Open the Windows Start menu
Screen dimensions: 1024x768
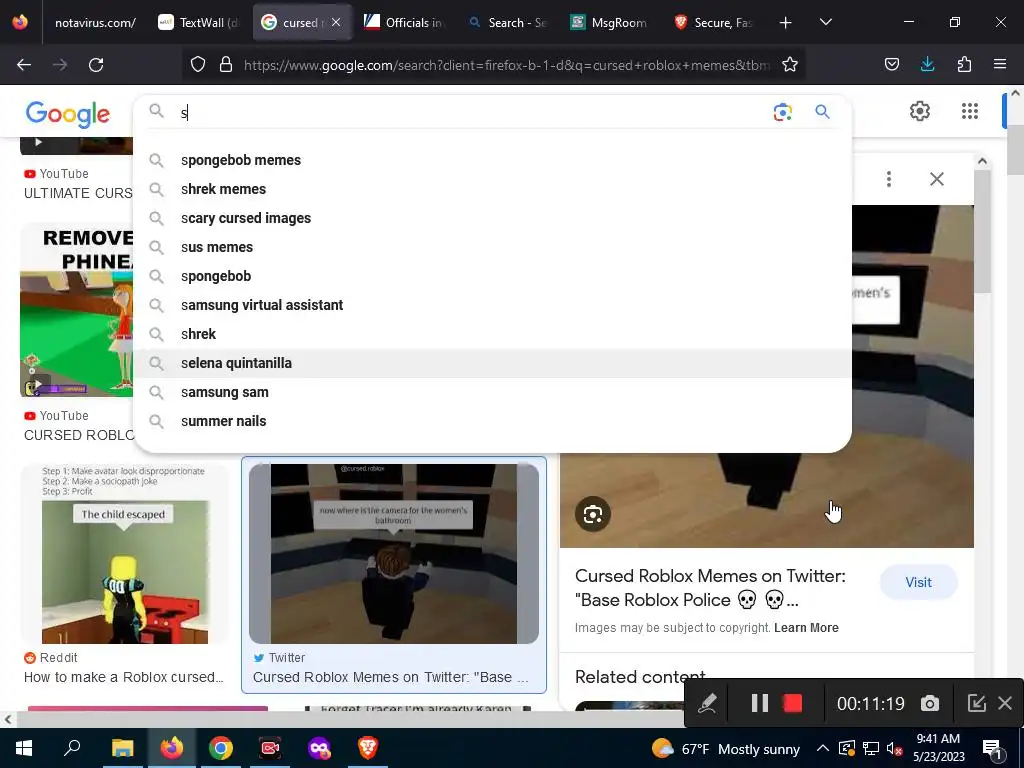coord(24,748)
